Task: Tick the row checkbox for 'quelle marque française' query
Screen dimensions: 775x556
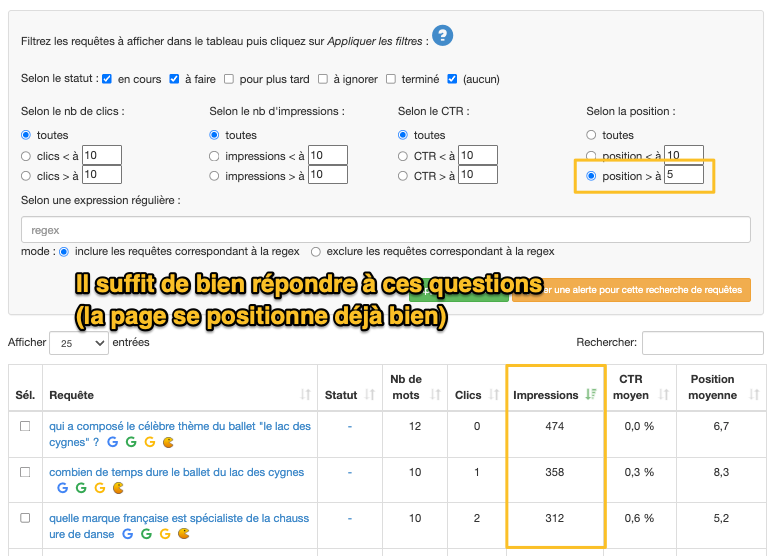Action: [25, 518]
